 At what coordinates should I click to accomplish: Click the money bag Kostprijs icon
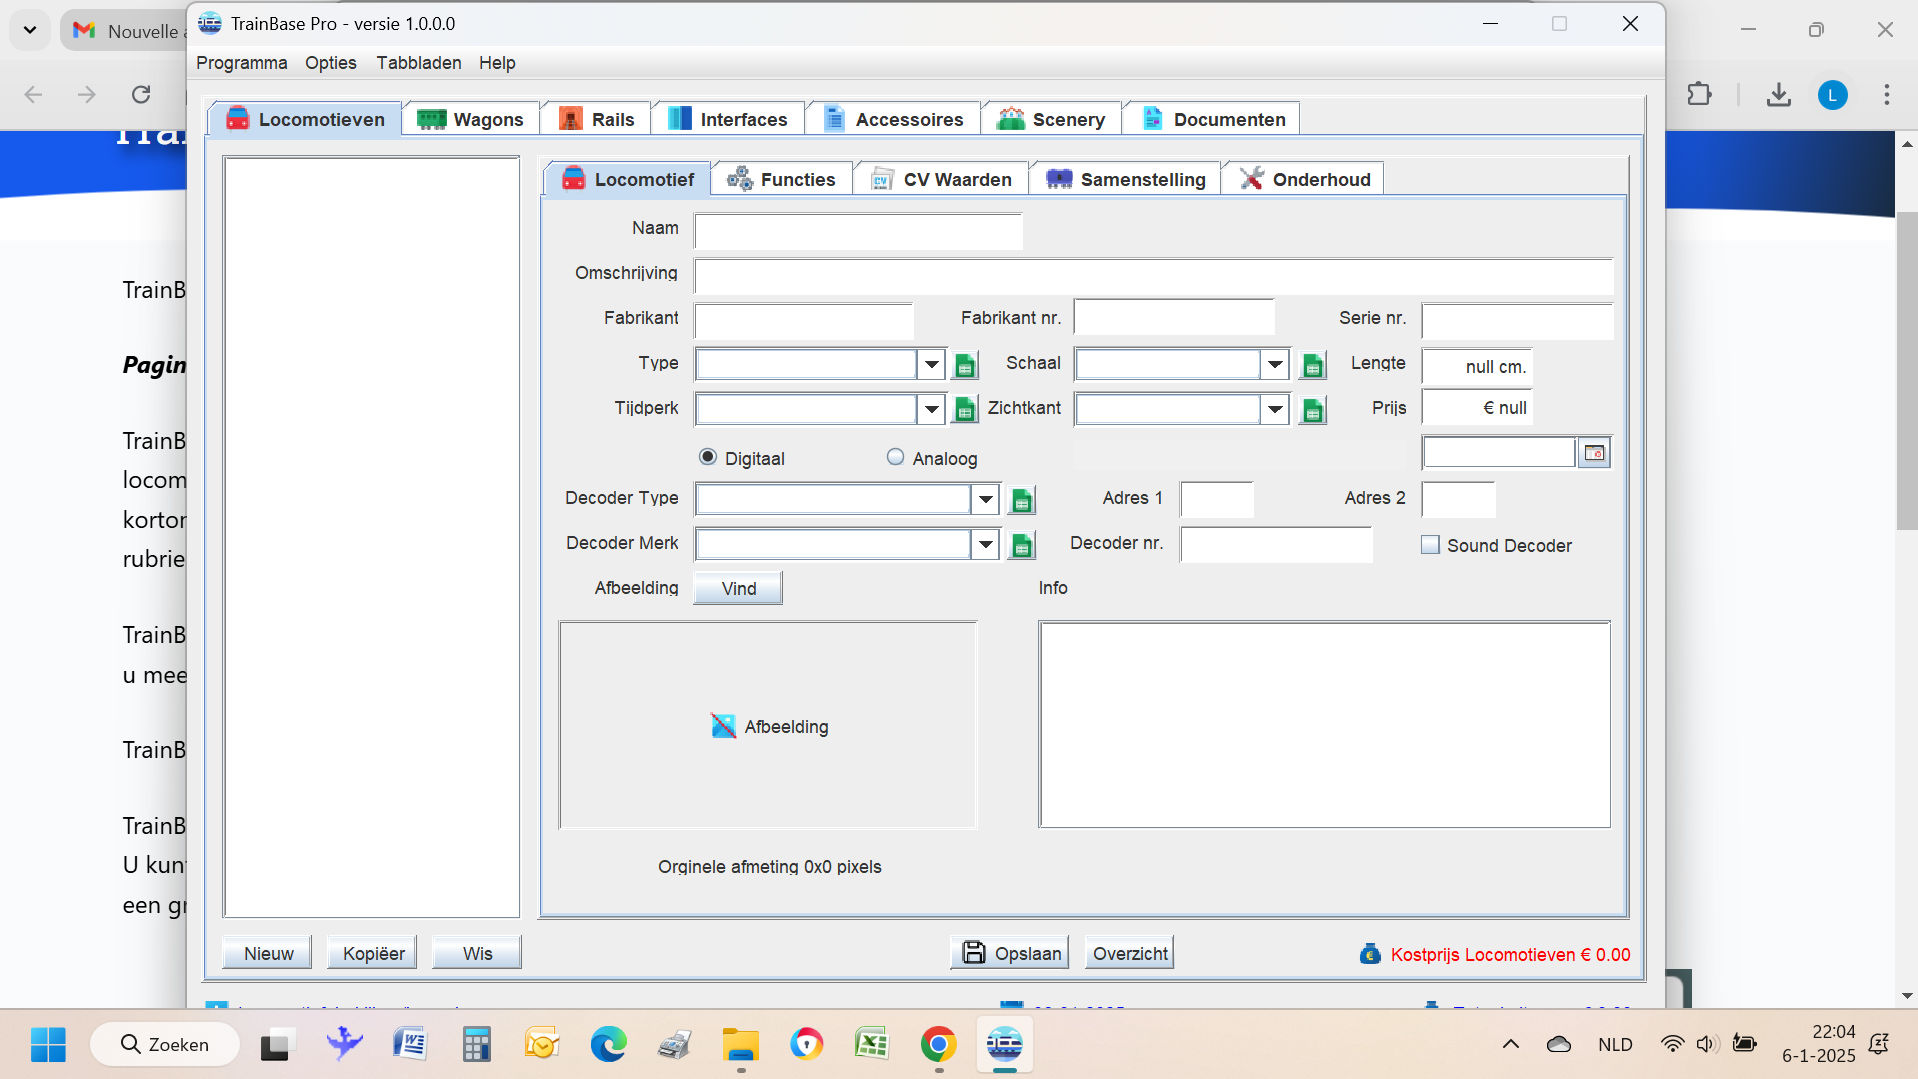coord(1370,954)
